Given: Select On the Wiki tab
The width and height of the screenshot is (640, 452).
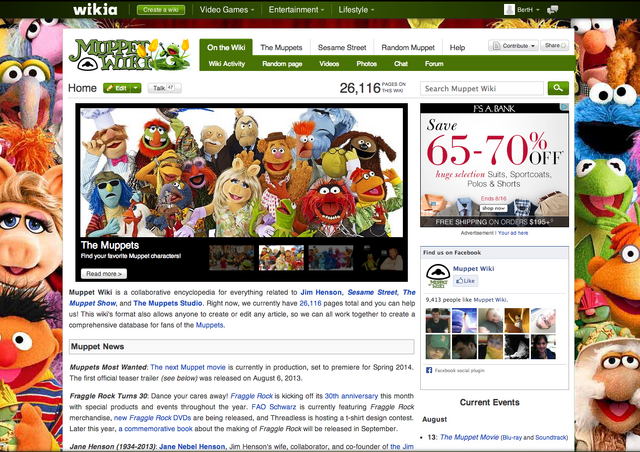Looking at the screenshot, I should pyautogui.click(x=226, y=47).
